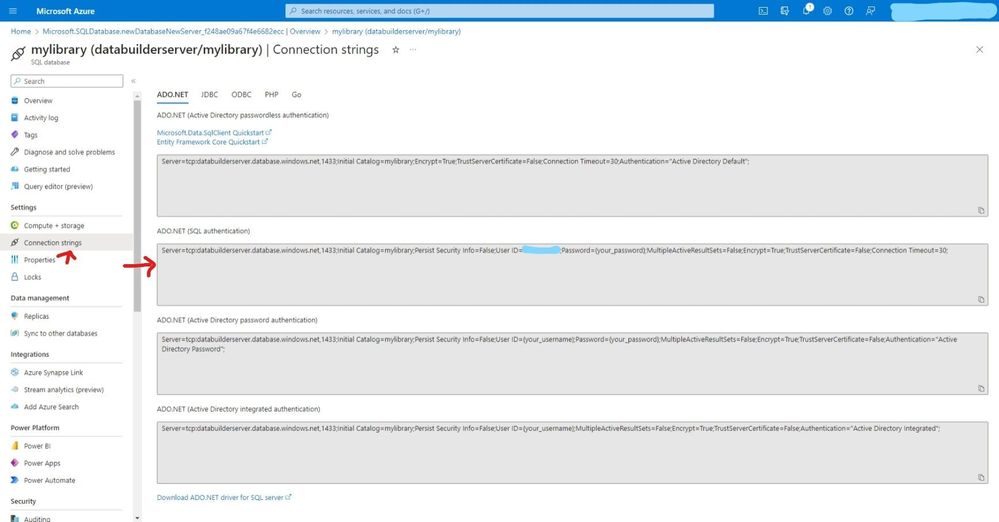Screen dimensions: 999x522
Task: Open Download ADO.NET driver for SQL server link
Action: pos(224,497)
